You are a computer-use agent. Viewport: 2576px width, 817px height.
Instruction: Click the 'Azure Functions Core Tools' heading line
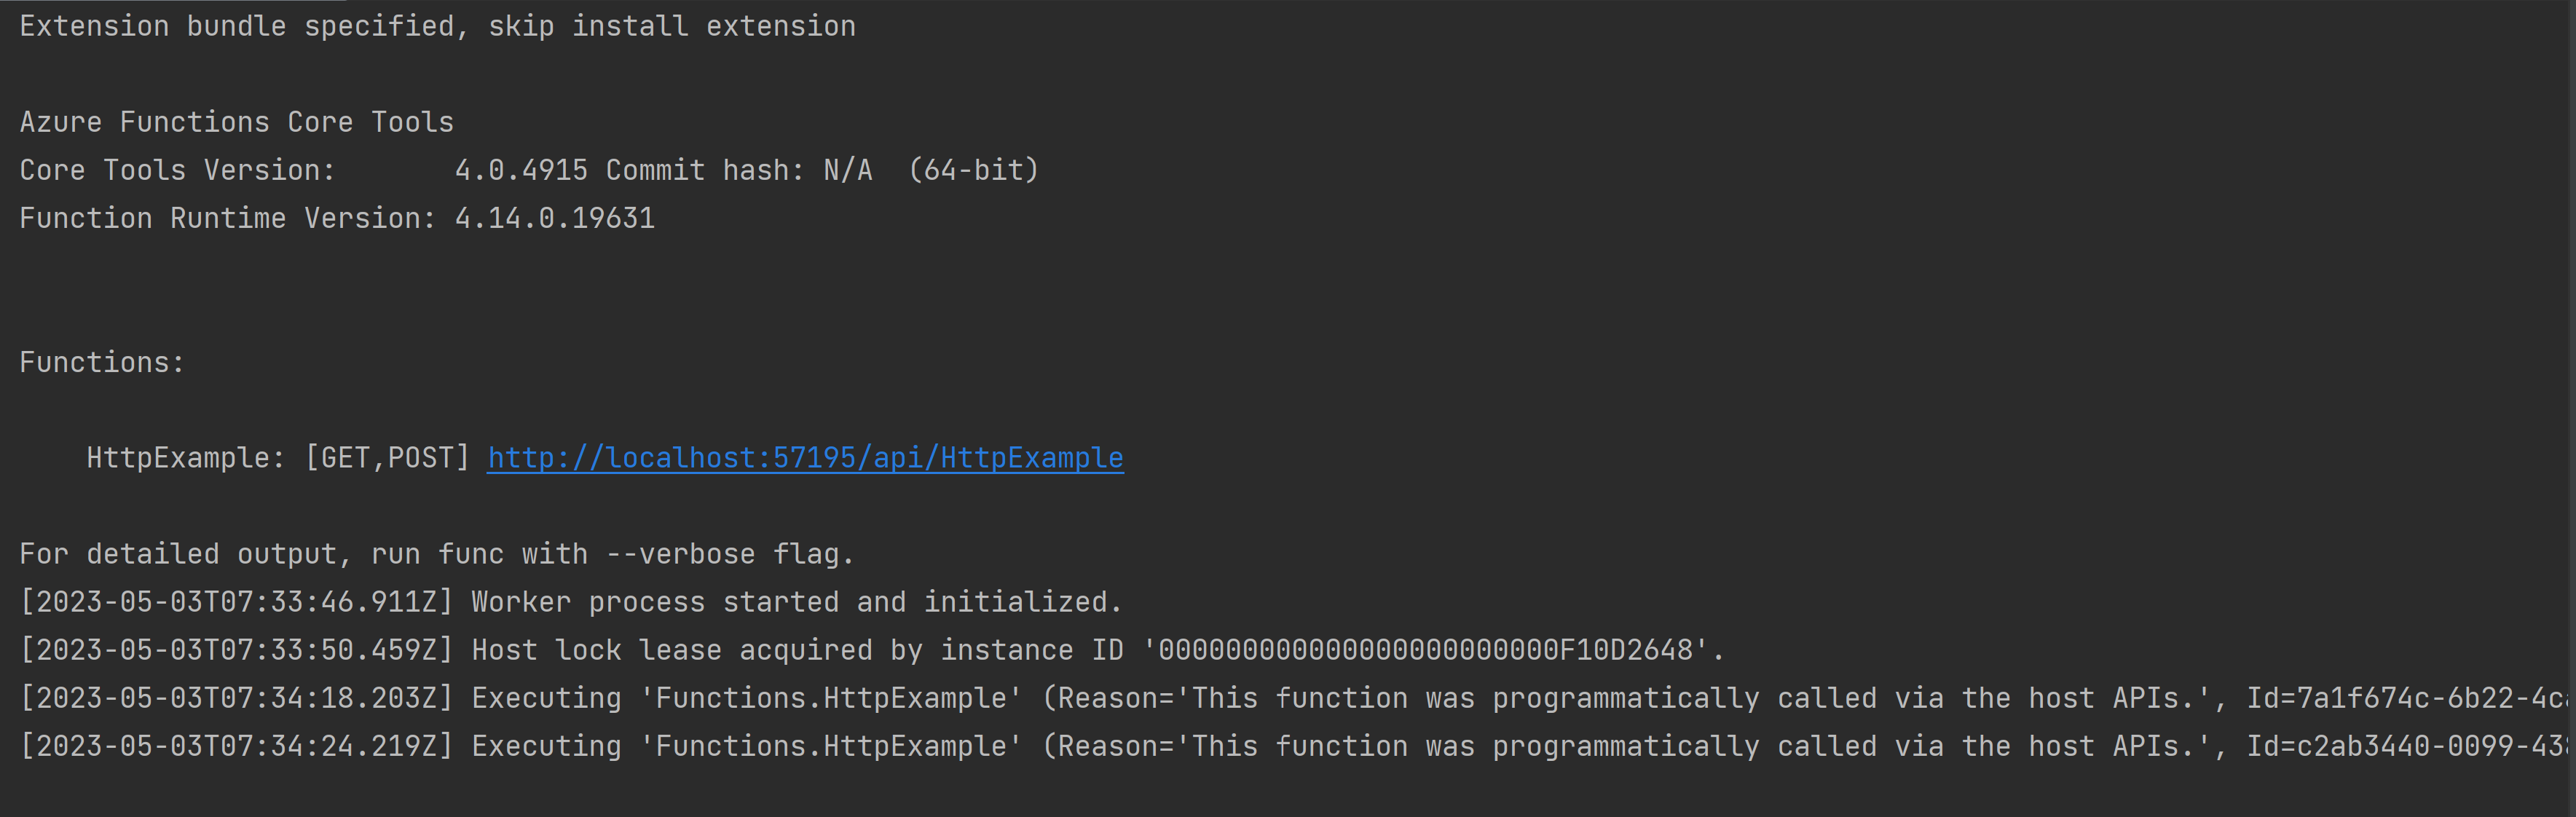[x=236, y=122]
